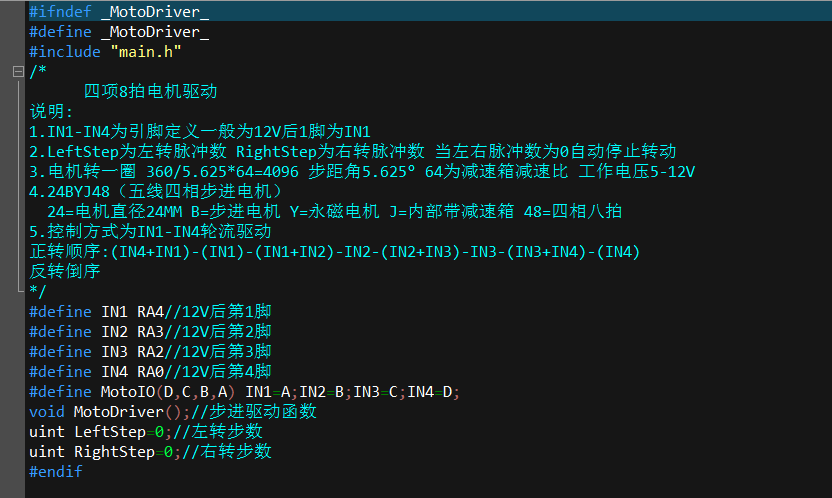Click the 说明: comment line

(x=52, y=111)
